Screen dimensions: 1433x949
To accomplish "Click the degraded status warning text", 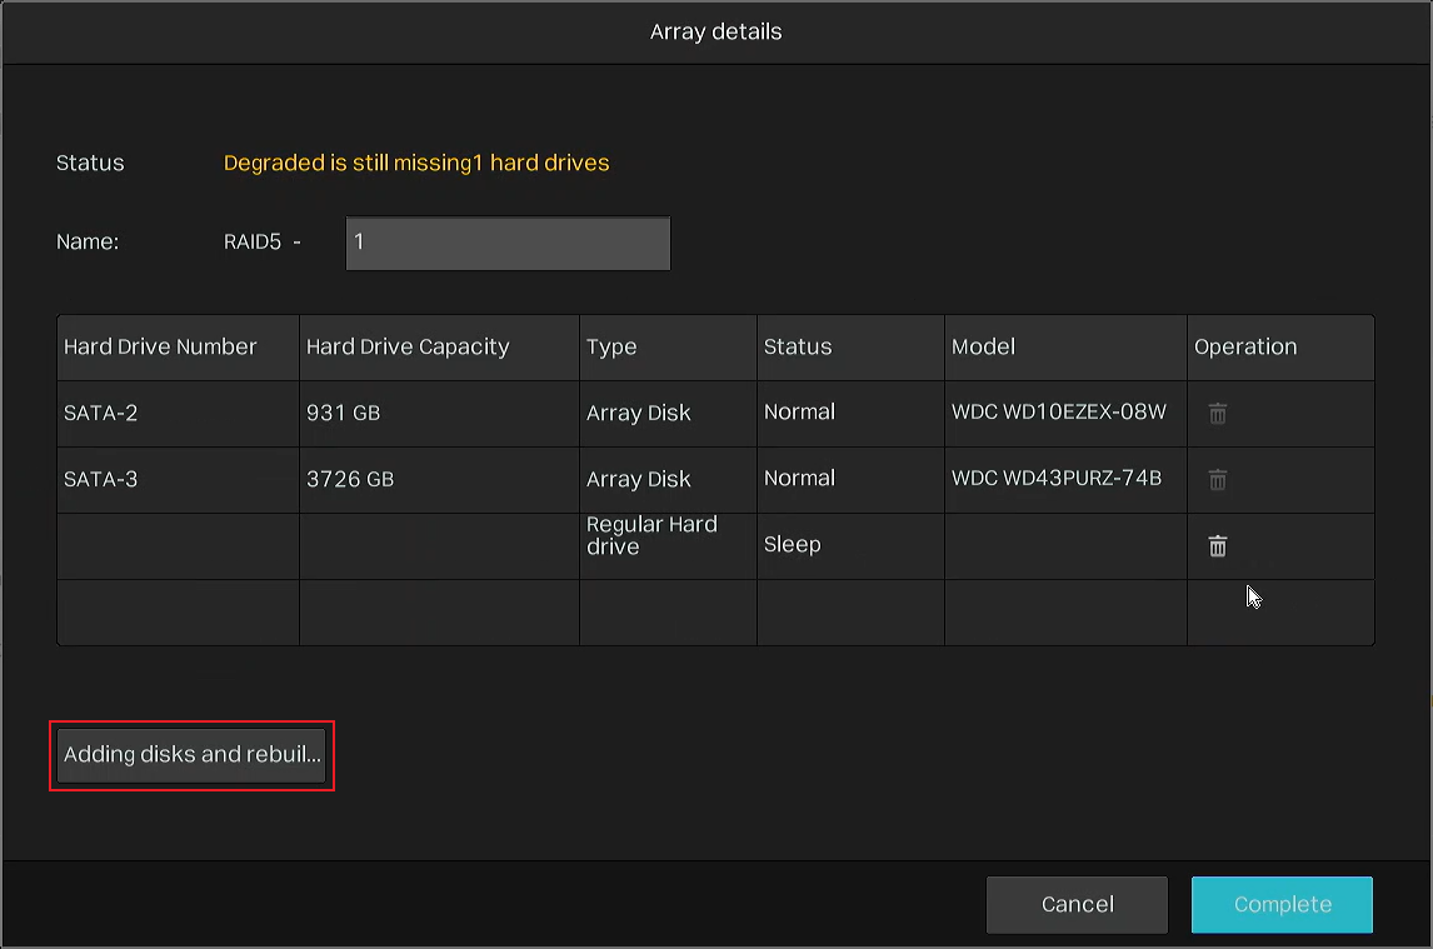I will click(x=416, y=163).
